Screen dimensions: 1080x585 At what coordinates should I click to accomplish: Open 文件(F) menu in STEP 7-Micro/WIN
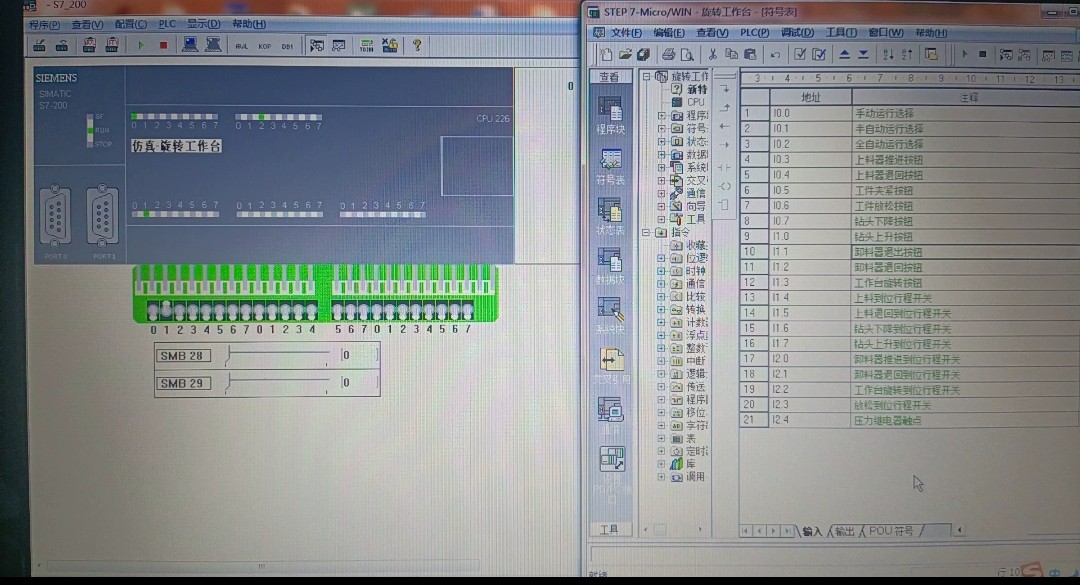click(x=626, y=33)
